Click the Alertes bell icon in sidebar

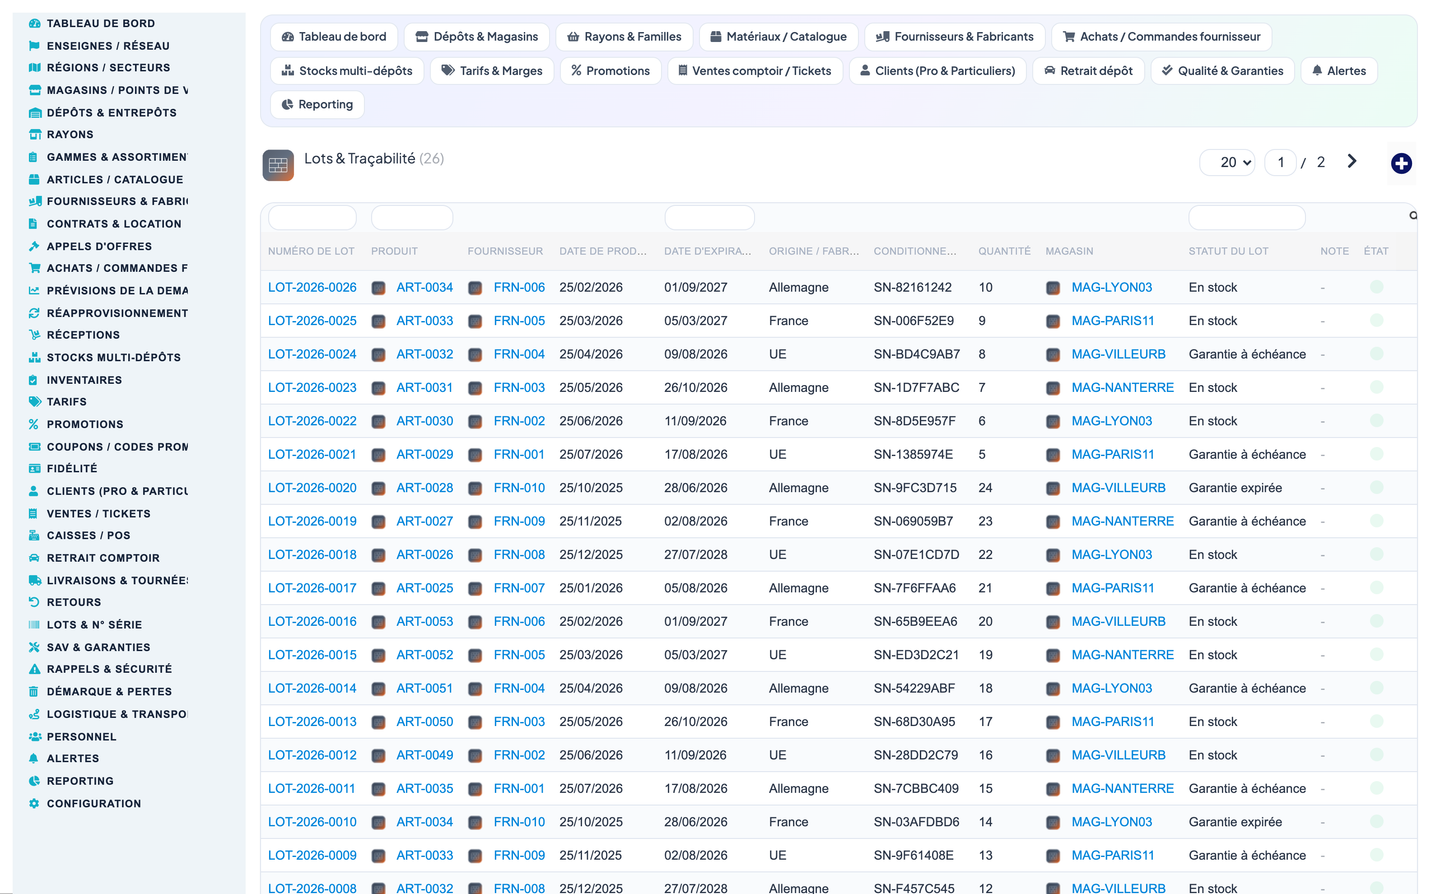[34, 759]
